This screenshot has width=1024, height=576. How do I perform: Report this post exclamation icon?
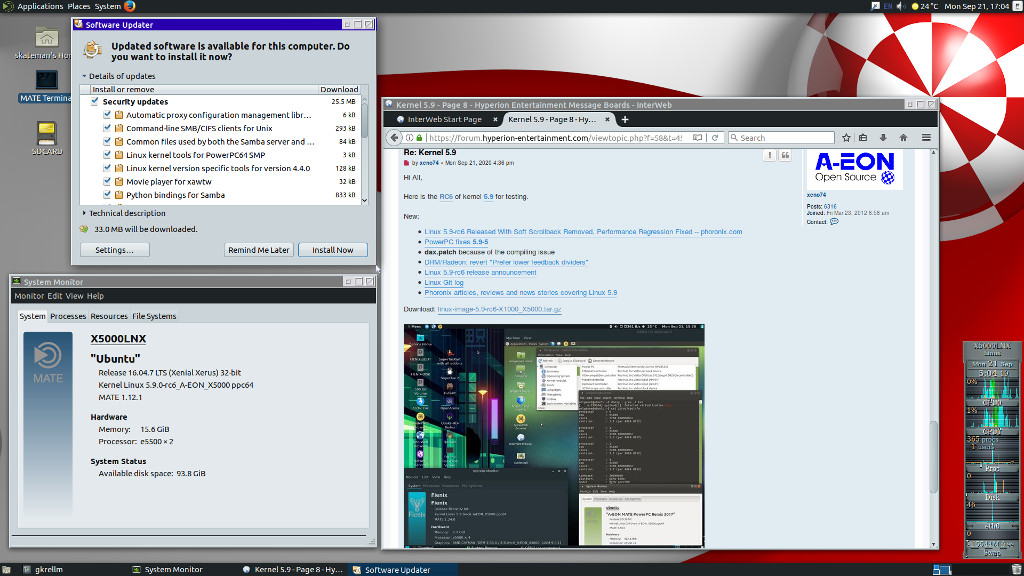click(x=769, y=155)
